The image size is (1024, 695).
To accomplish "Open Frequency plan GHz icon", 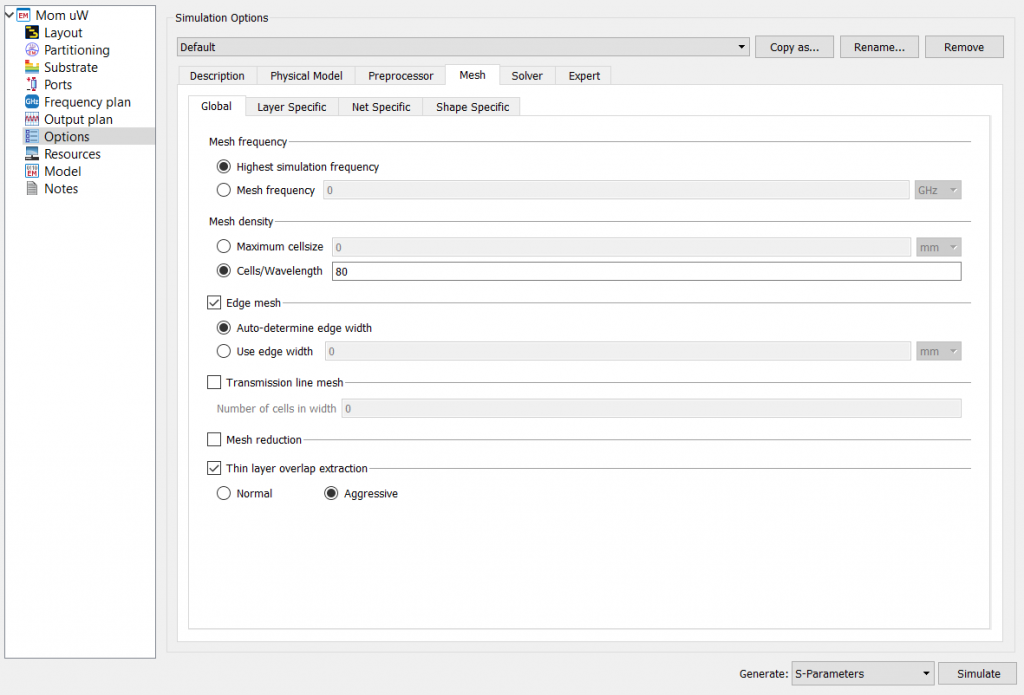I will (31, 102).
